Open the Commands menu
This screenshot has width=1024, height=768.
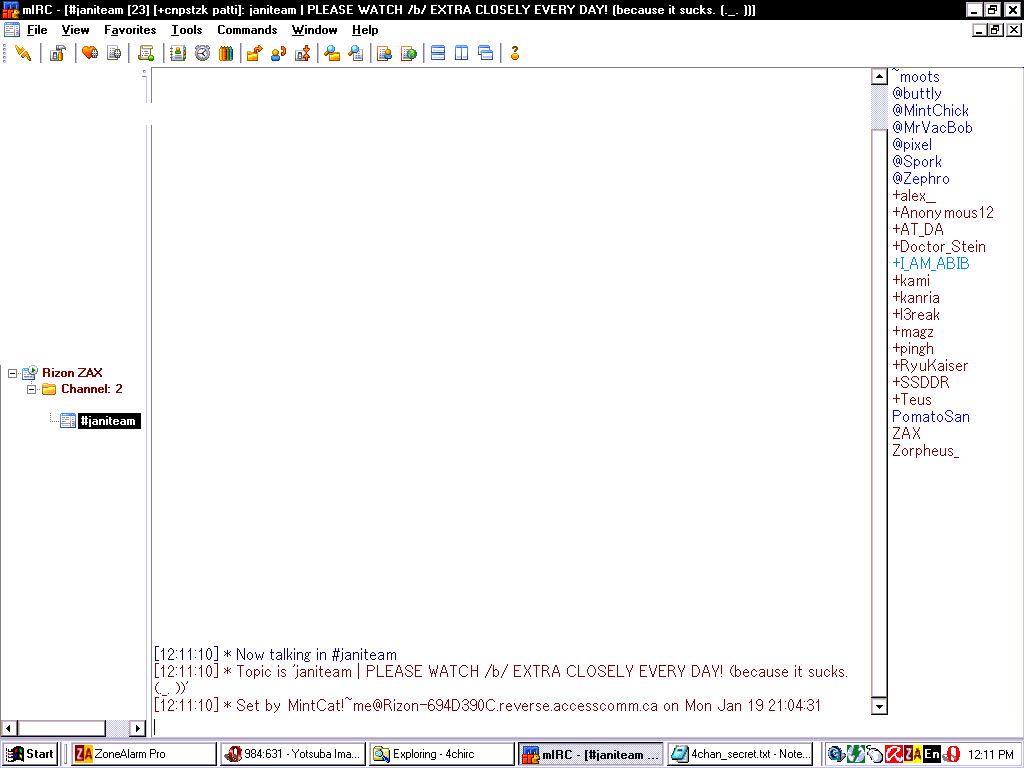[x=247, y=30]
